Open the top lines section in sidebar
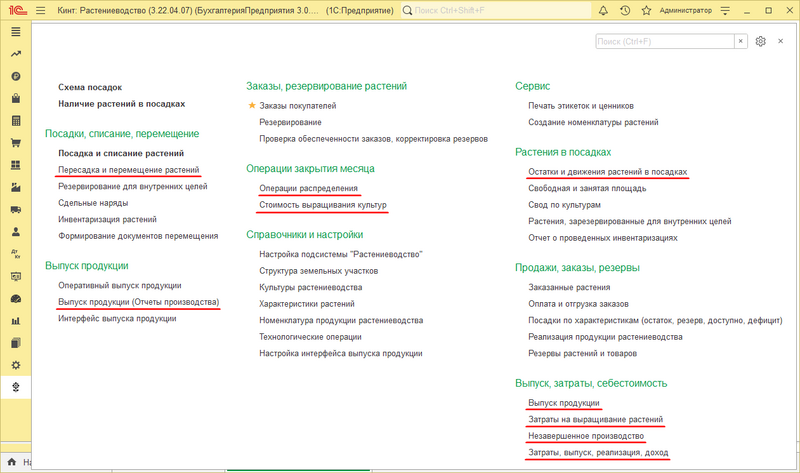The width and height of the screenshot is (800, 473). click(x=16, y=32)
